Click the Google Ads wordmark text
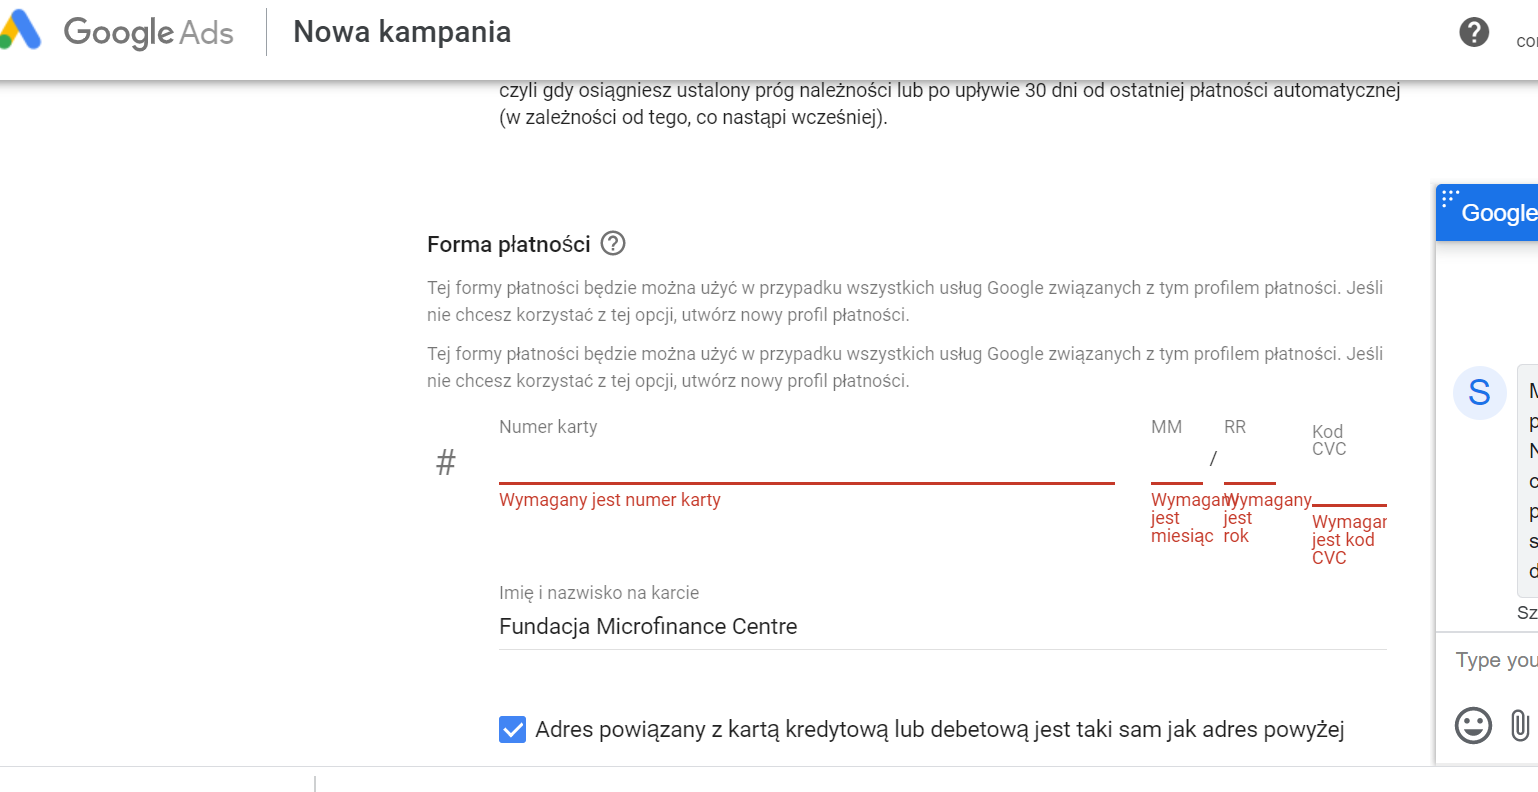Image resolution: width=1538 pixels, height=792 pixels. point(148,32)
